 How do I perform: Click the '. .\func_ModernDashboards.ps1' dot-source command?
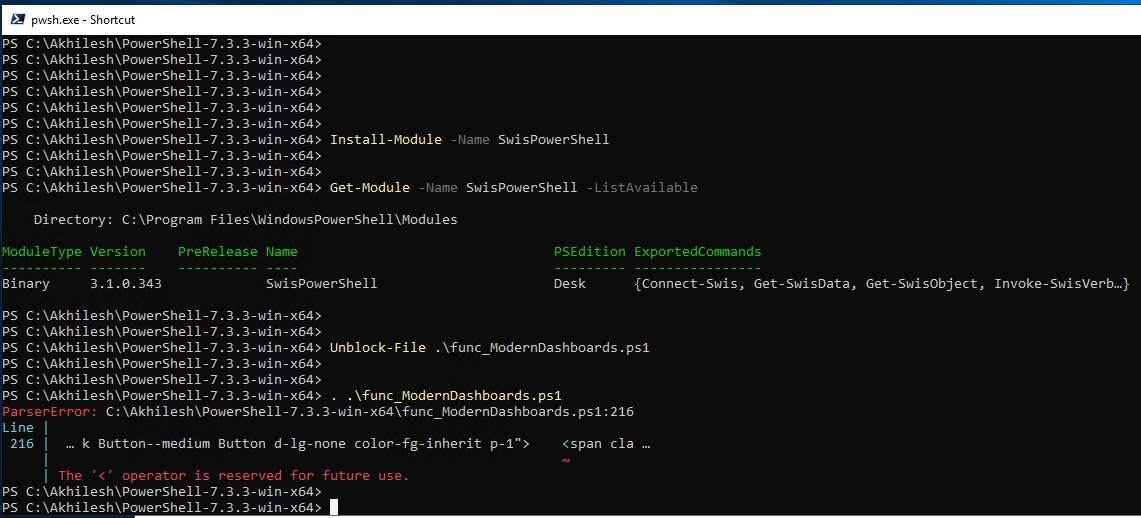446,396
